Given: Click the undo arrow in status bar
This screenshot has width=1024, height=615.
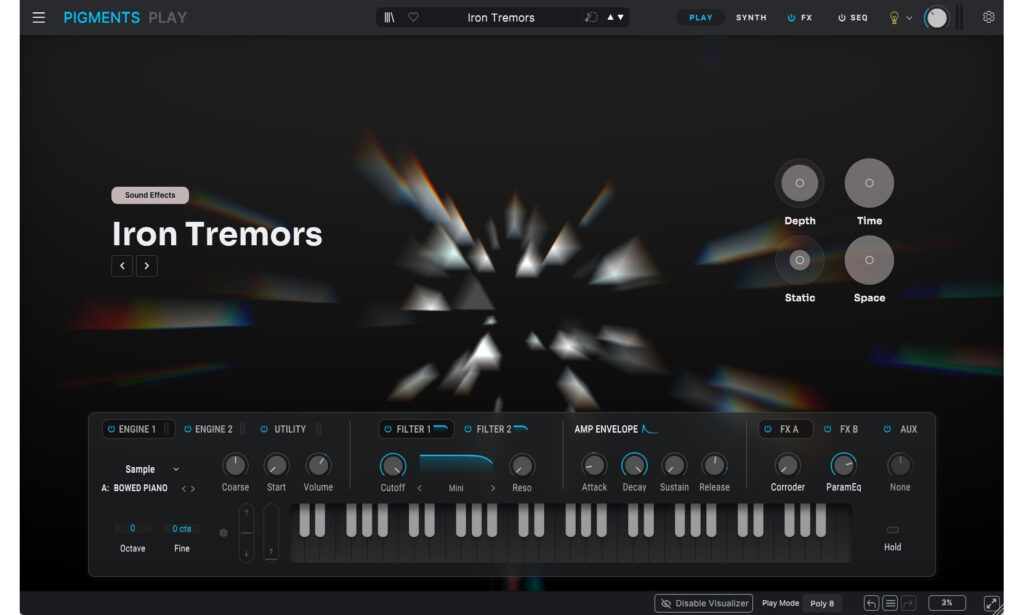Looking at the screenshot, I should (x=871, y=603).
